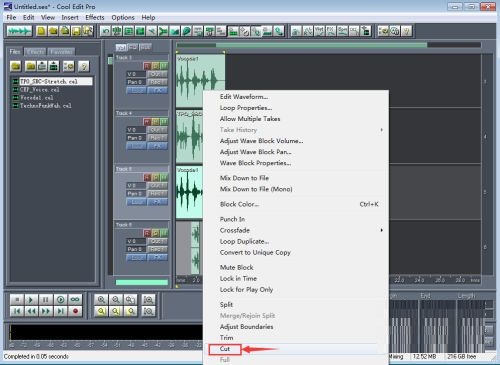Click the rewind double-arrow button
Viewport: 500px width, 365px height.
tap(31, 311)
